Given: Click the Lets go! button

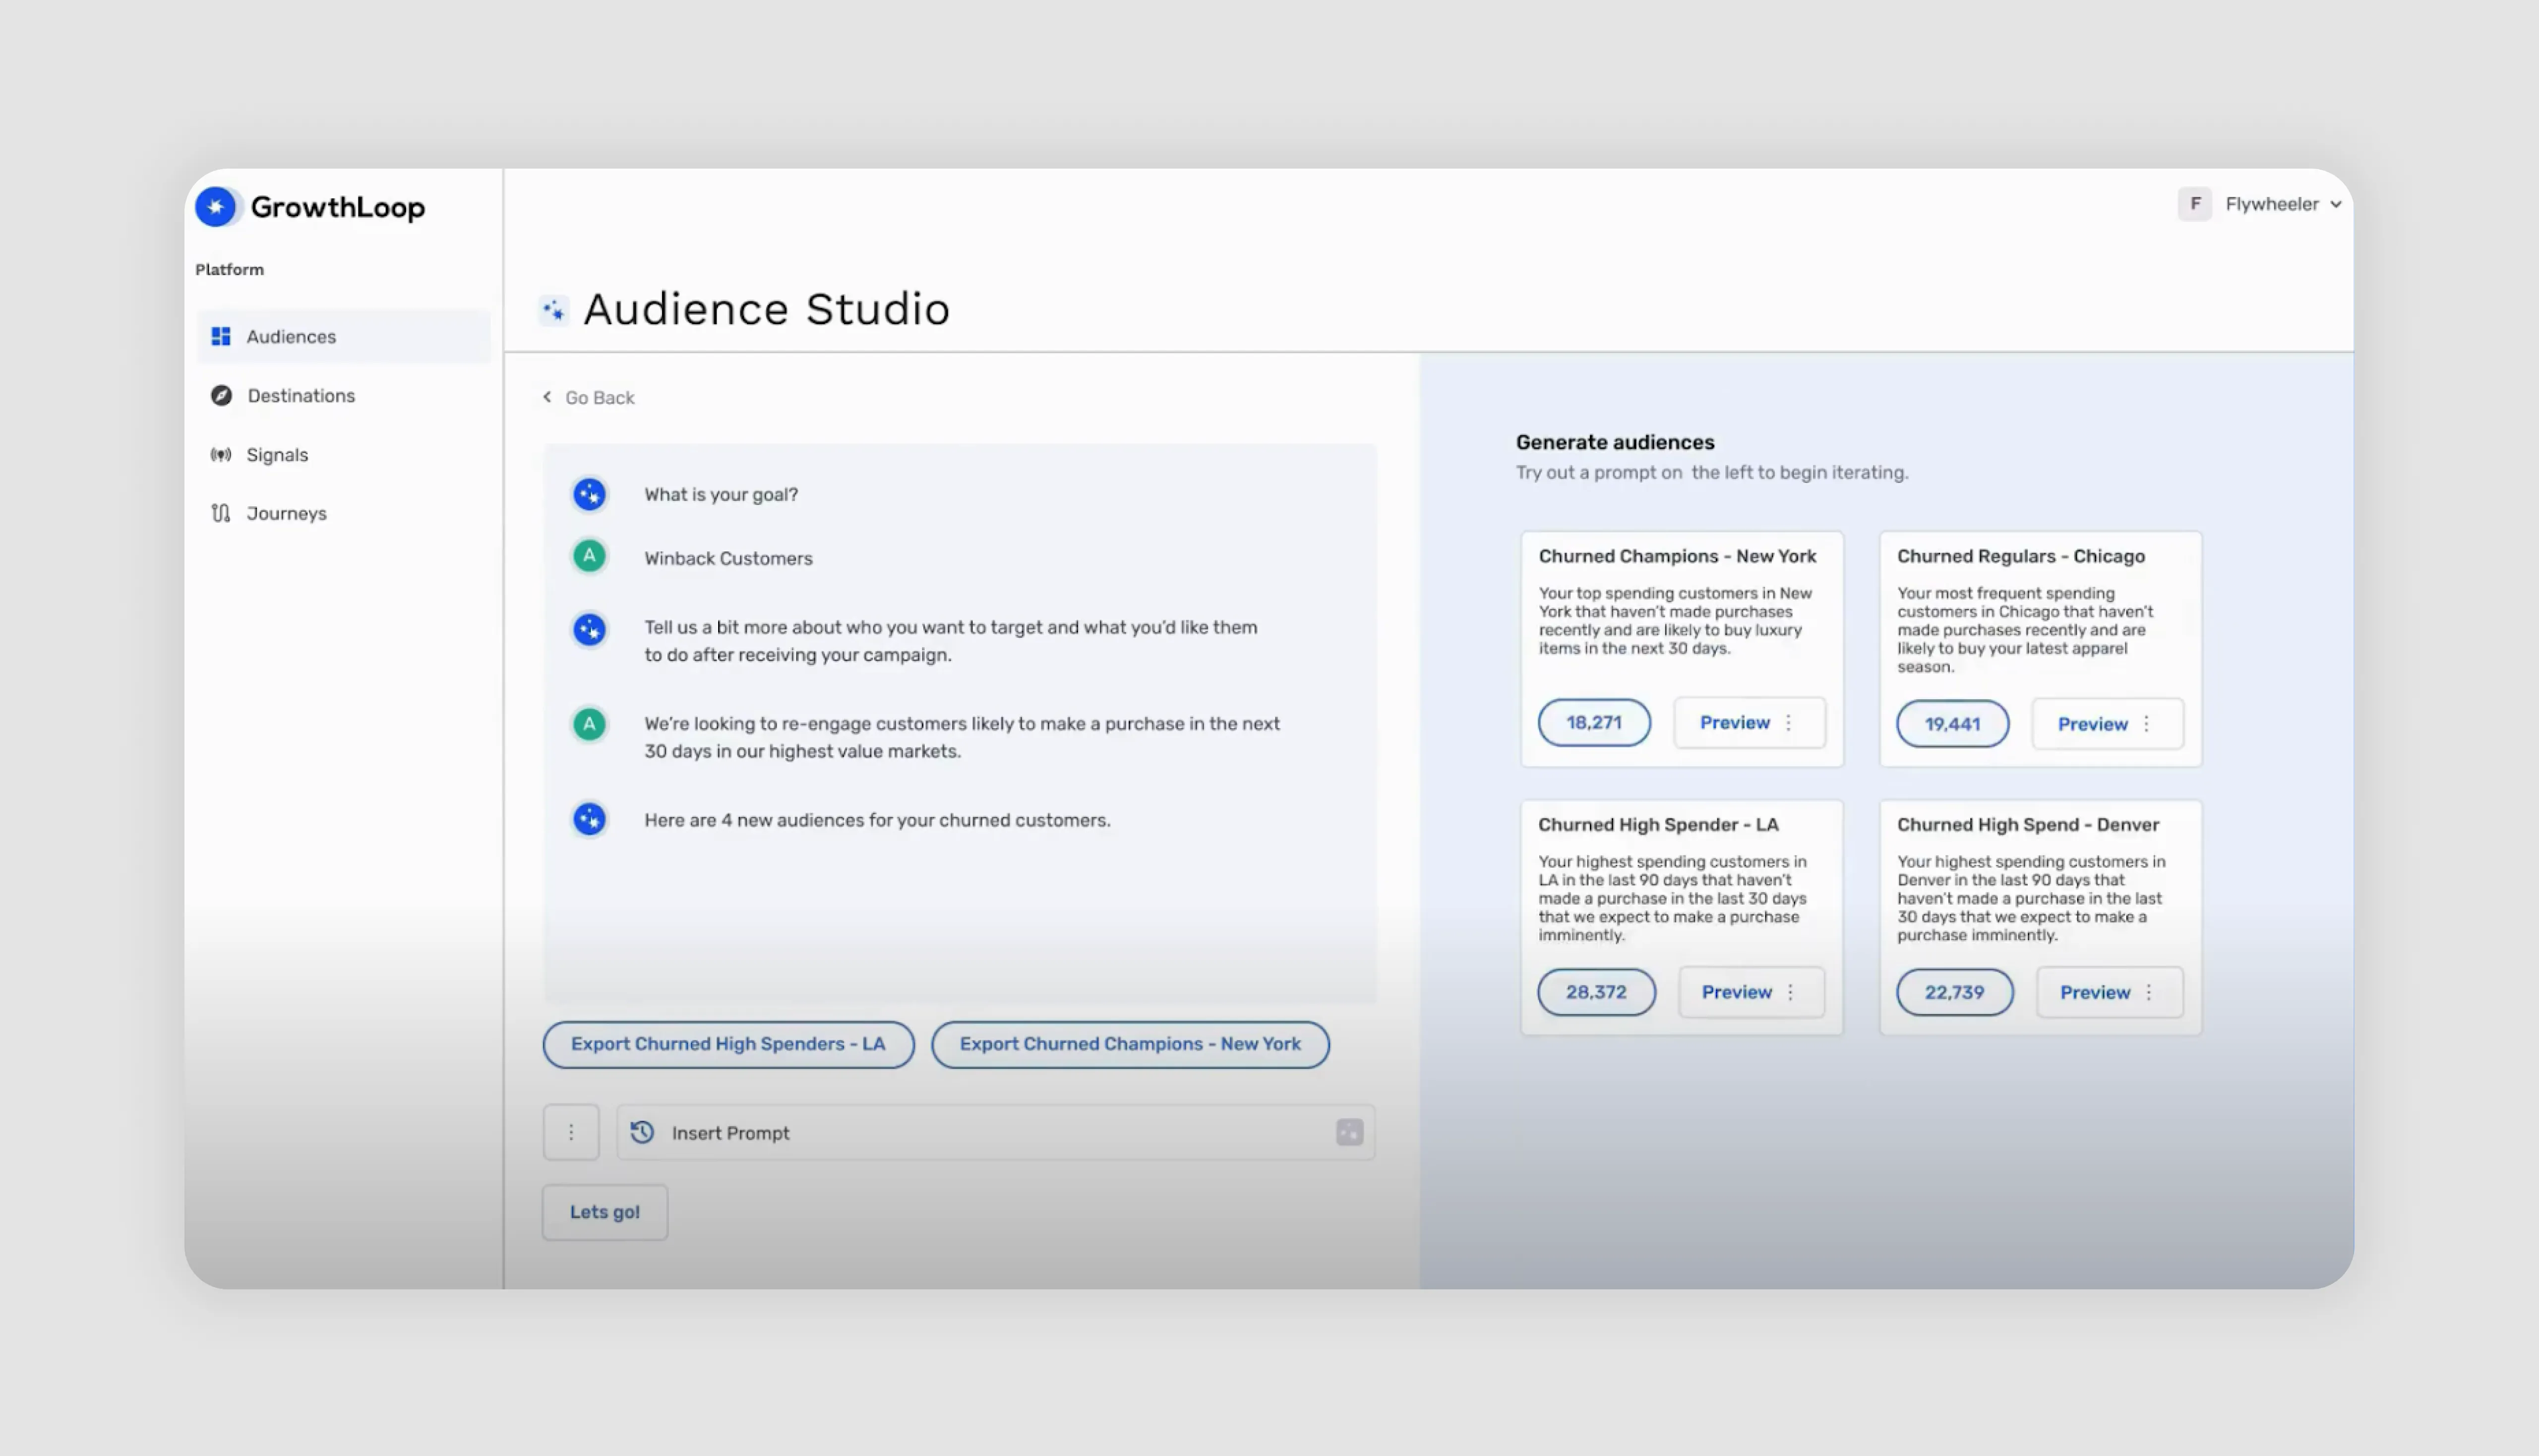Looking at the screenshot, I should [605, 1212].
